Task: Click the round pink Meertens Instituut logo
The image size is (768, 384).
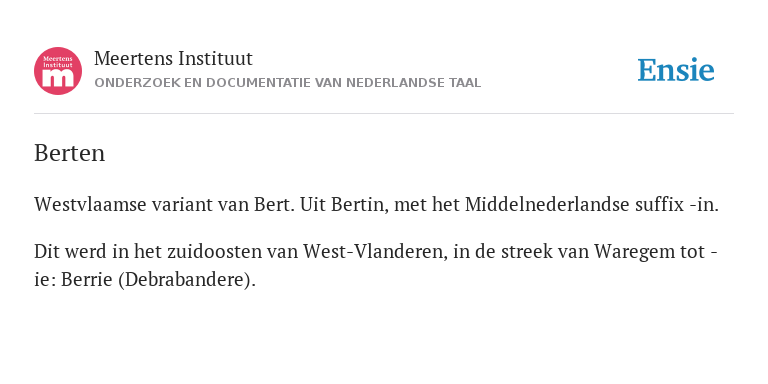Action: (x=58, y=71)
